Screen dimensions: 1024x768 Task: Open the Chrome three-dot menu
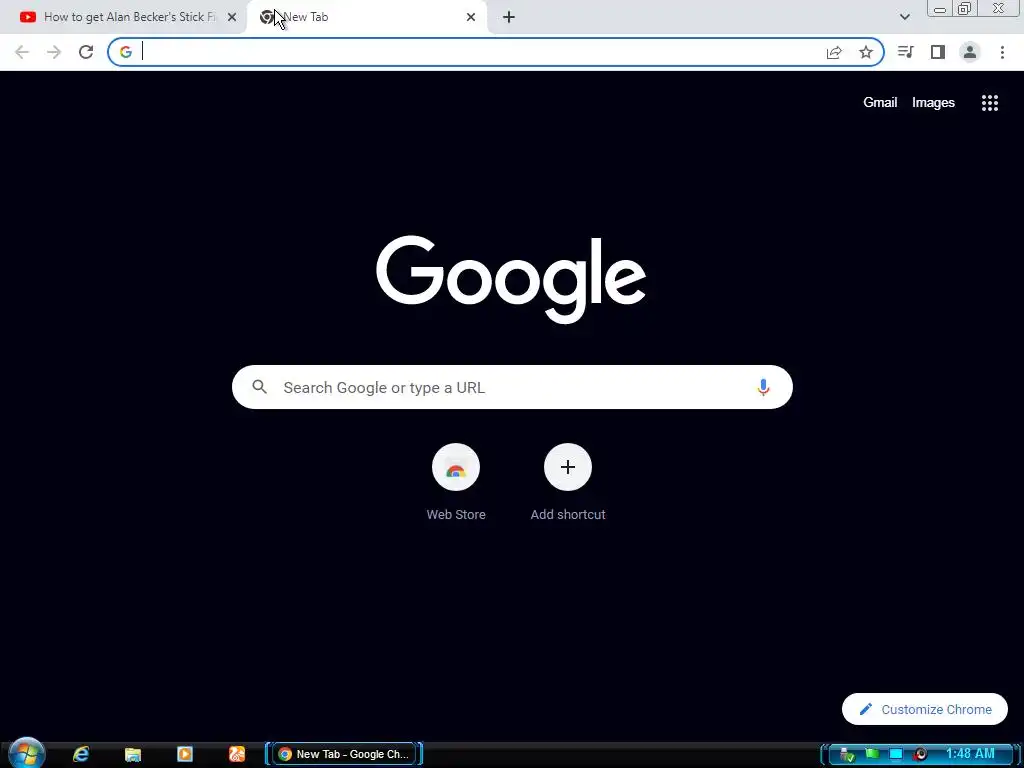[x=1002, y=52]
